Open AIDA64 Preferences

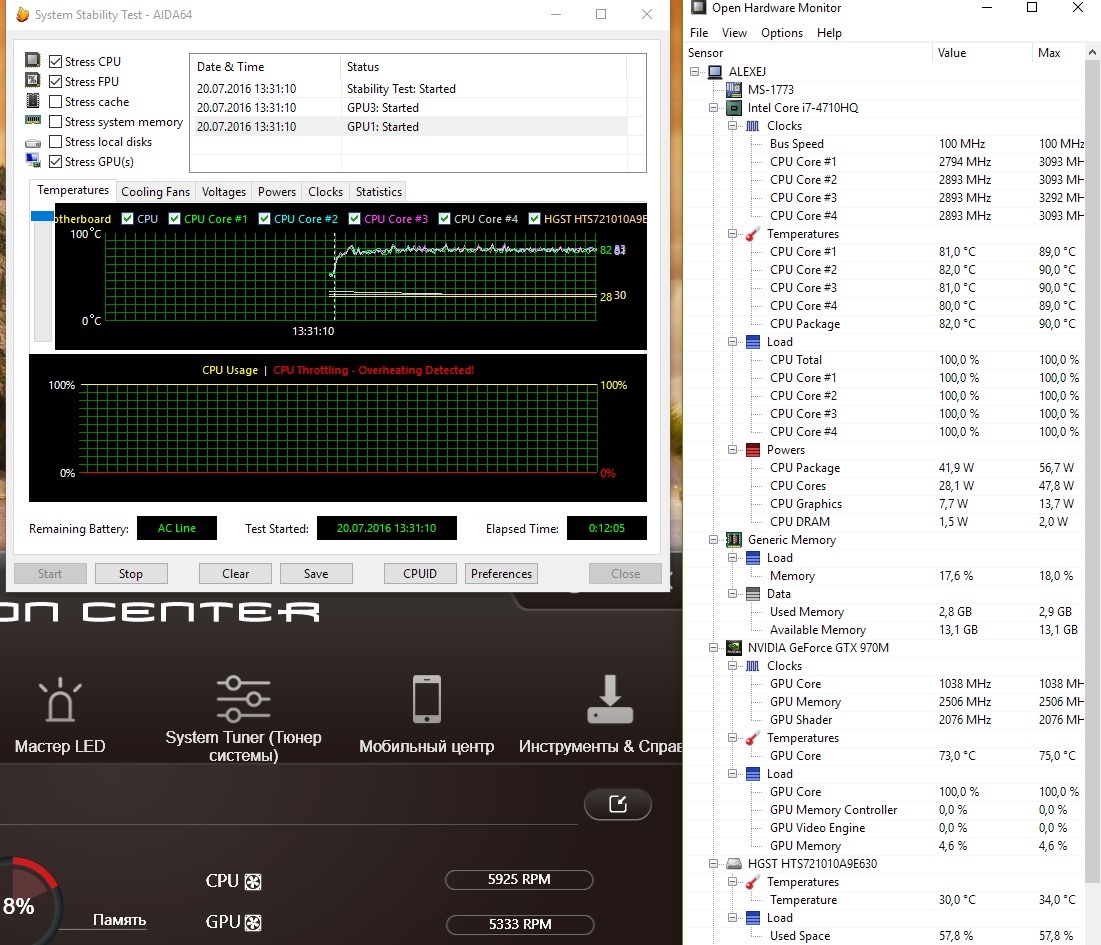[x=501, y=574]
